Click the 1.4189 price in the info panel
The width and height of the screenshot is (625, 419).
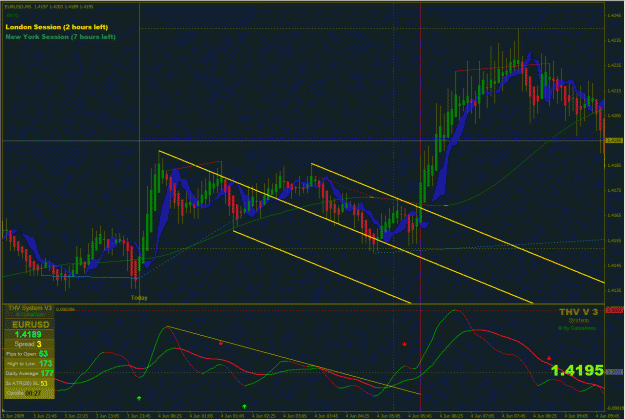(28, 334)
